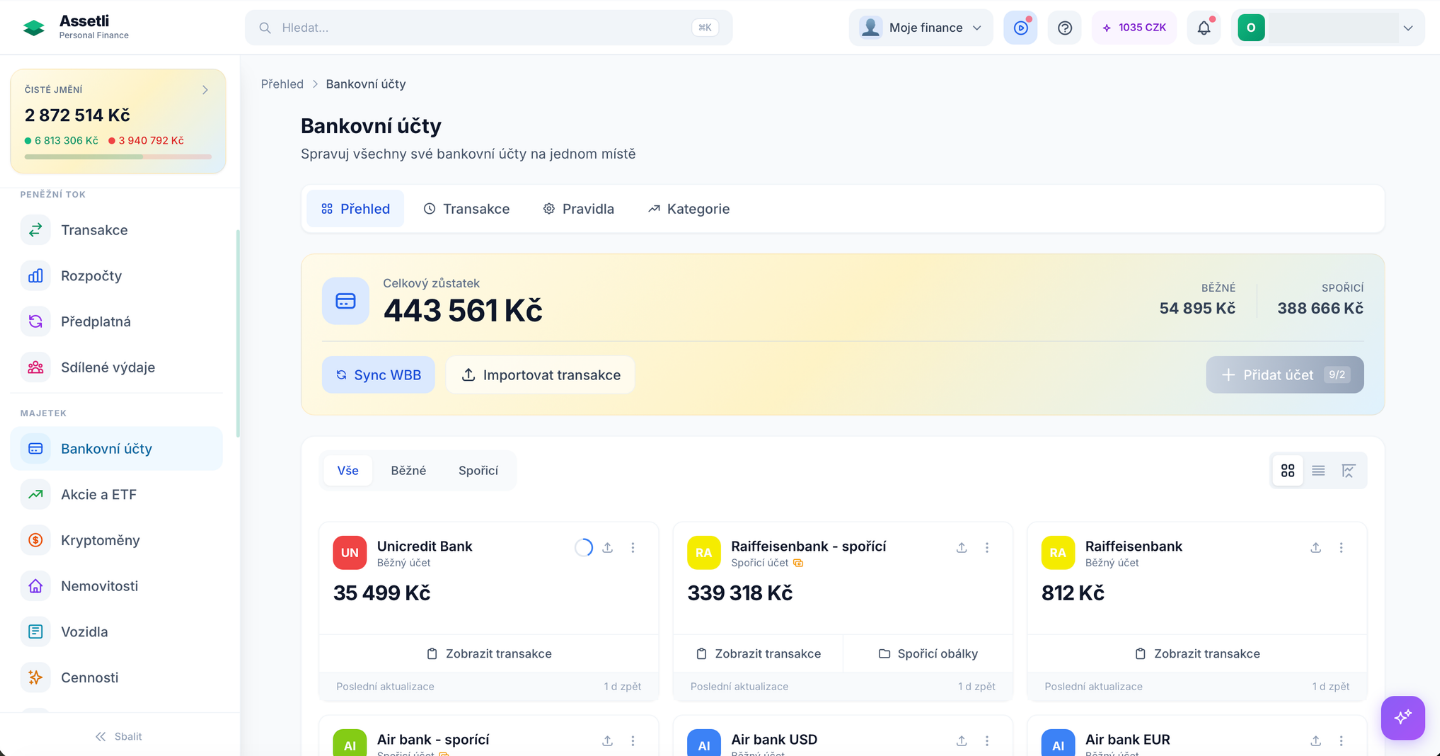Image resolution: width=1440 pixels, height=756 pixels.
Task: Click the total balance card icon
Action: 345,301
